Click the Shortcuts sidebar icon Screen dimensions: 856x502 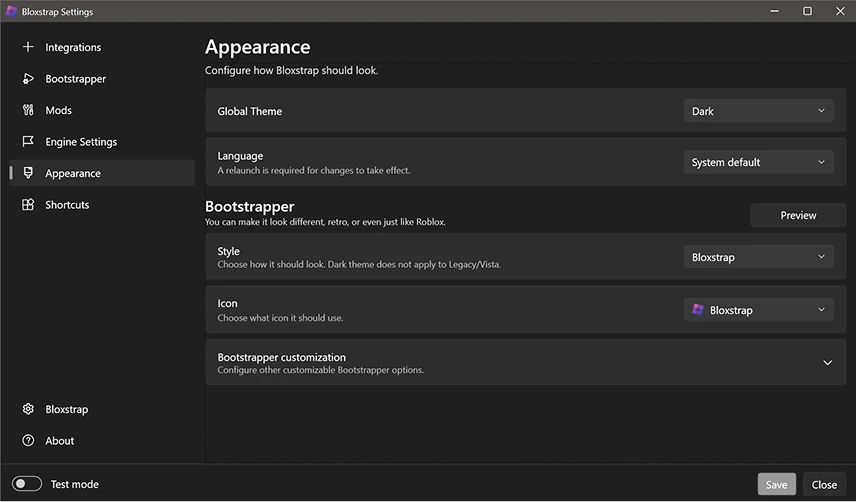(28, 205)
